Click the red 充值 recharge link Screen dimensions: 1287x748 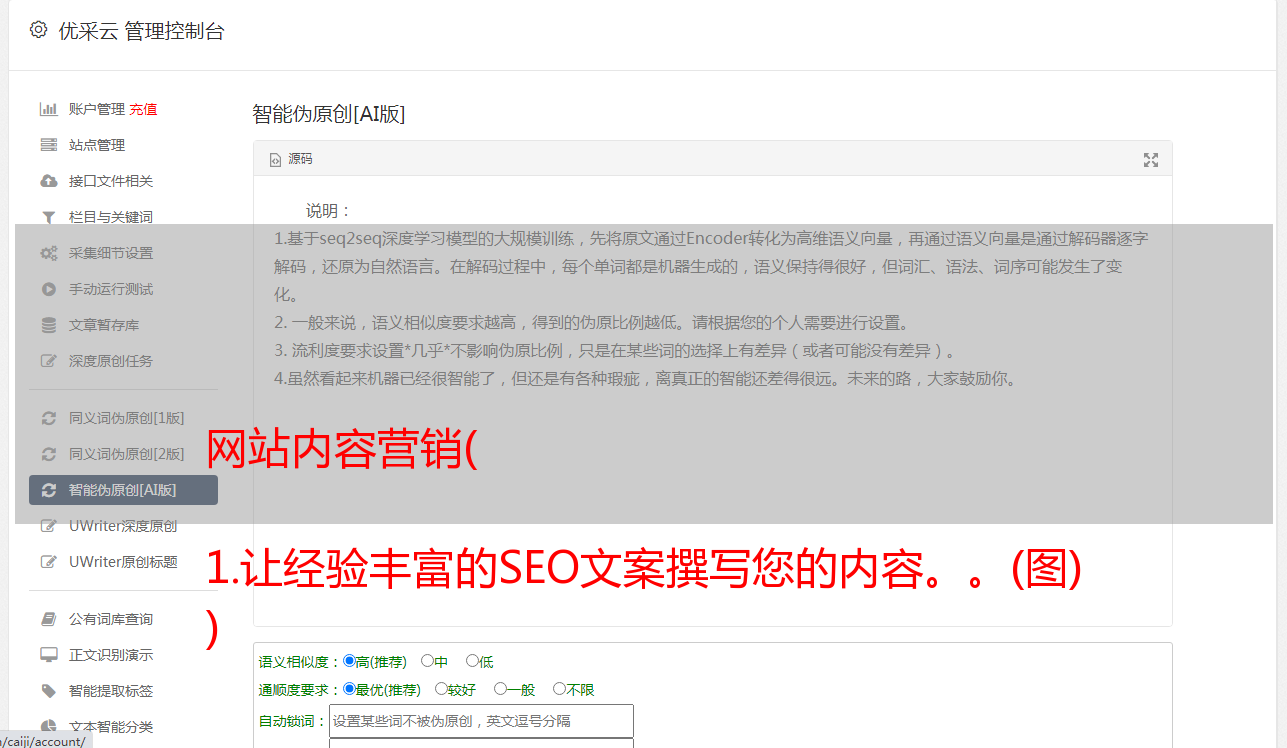click(143, 109)
